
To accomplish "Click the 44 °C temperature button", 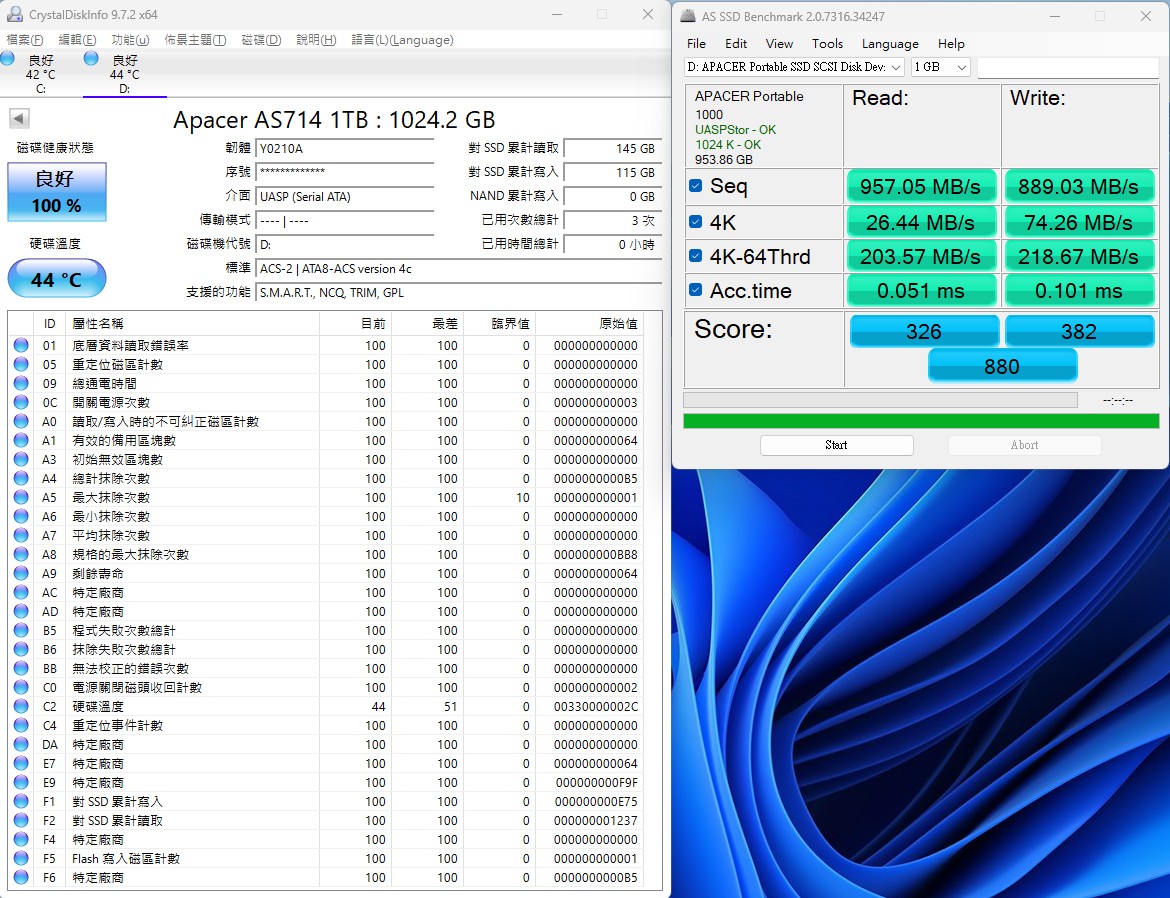I will (57, 278).
